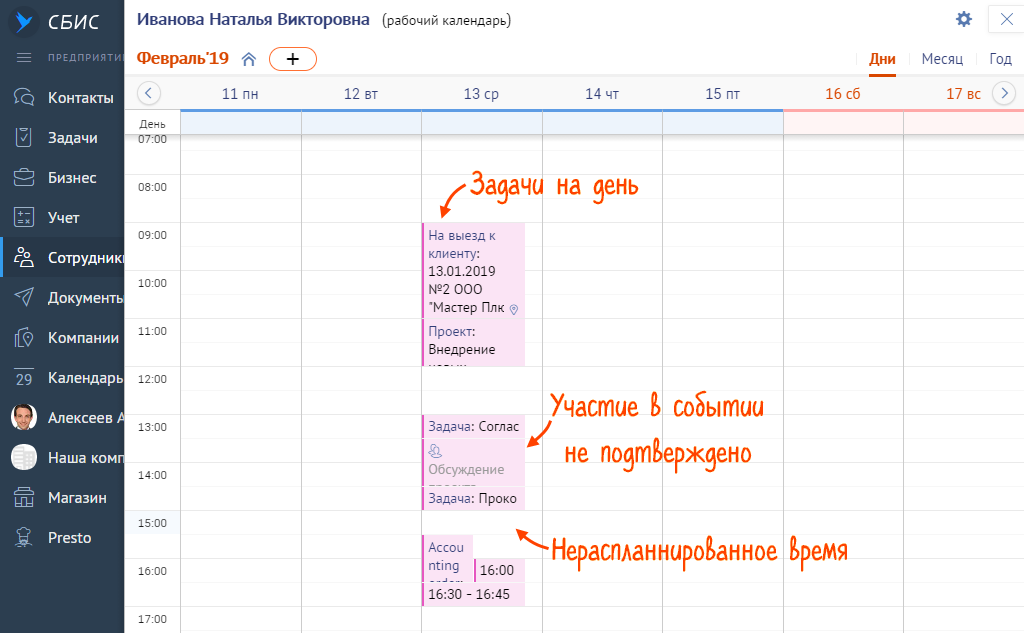Image resolution: width=1024 pixels, height=633 pixels.
Task: Go to next week arrow
Action: point(1003,93)
